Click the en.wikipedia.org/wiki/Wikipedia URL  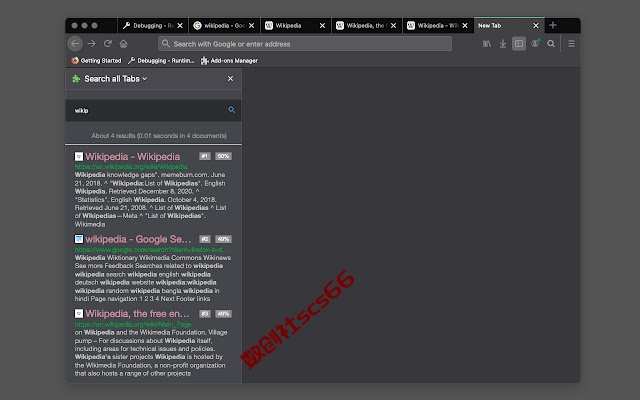131,167
